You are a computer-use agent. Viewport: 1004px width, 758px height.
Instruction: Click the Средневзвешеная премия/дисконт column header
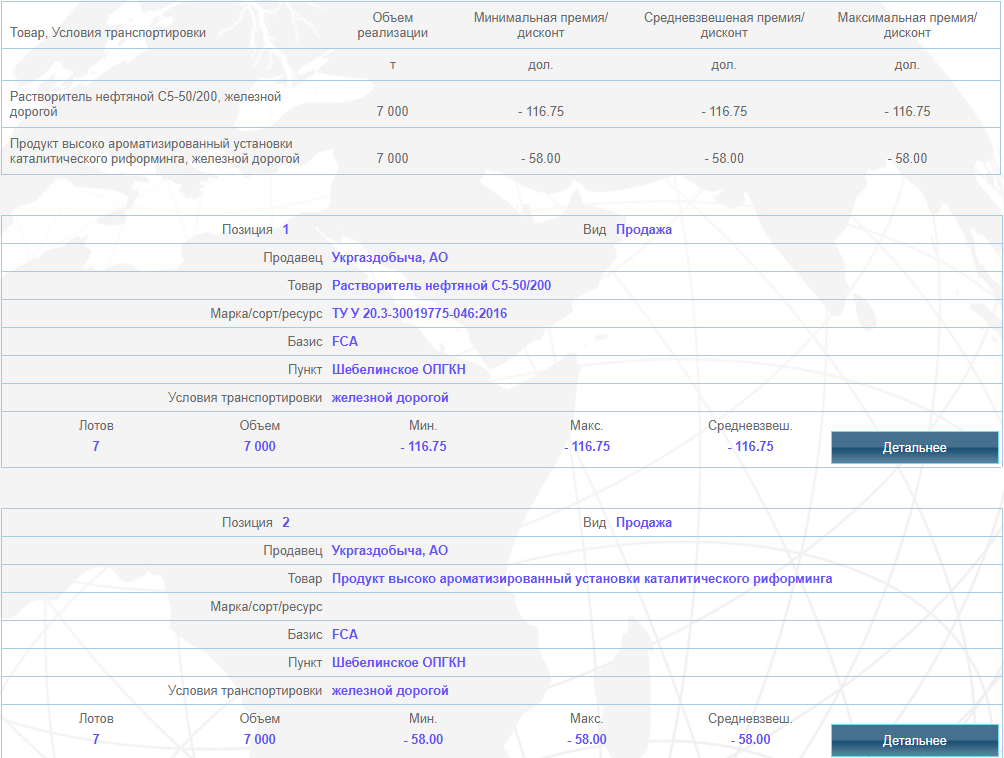(x=724, y=25)
